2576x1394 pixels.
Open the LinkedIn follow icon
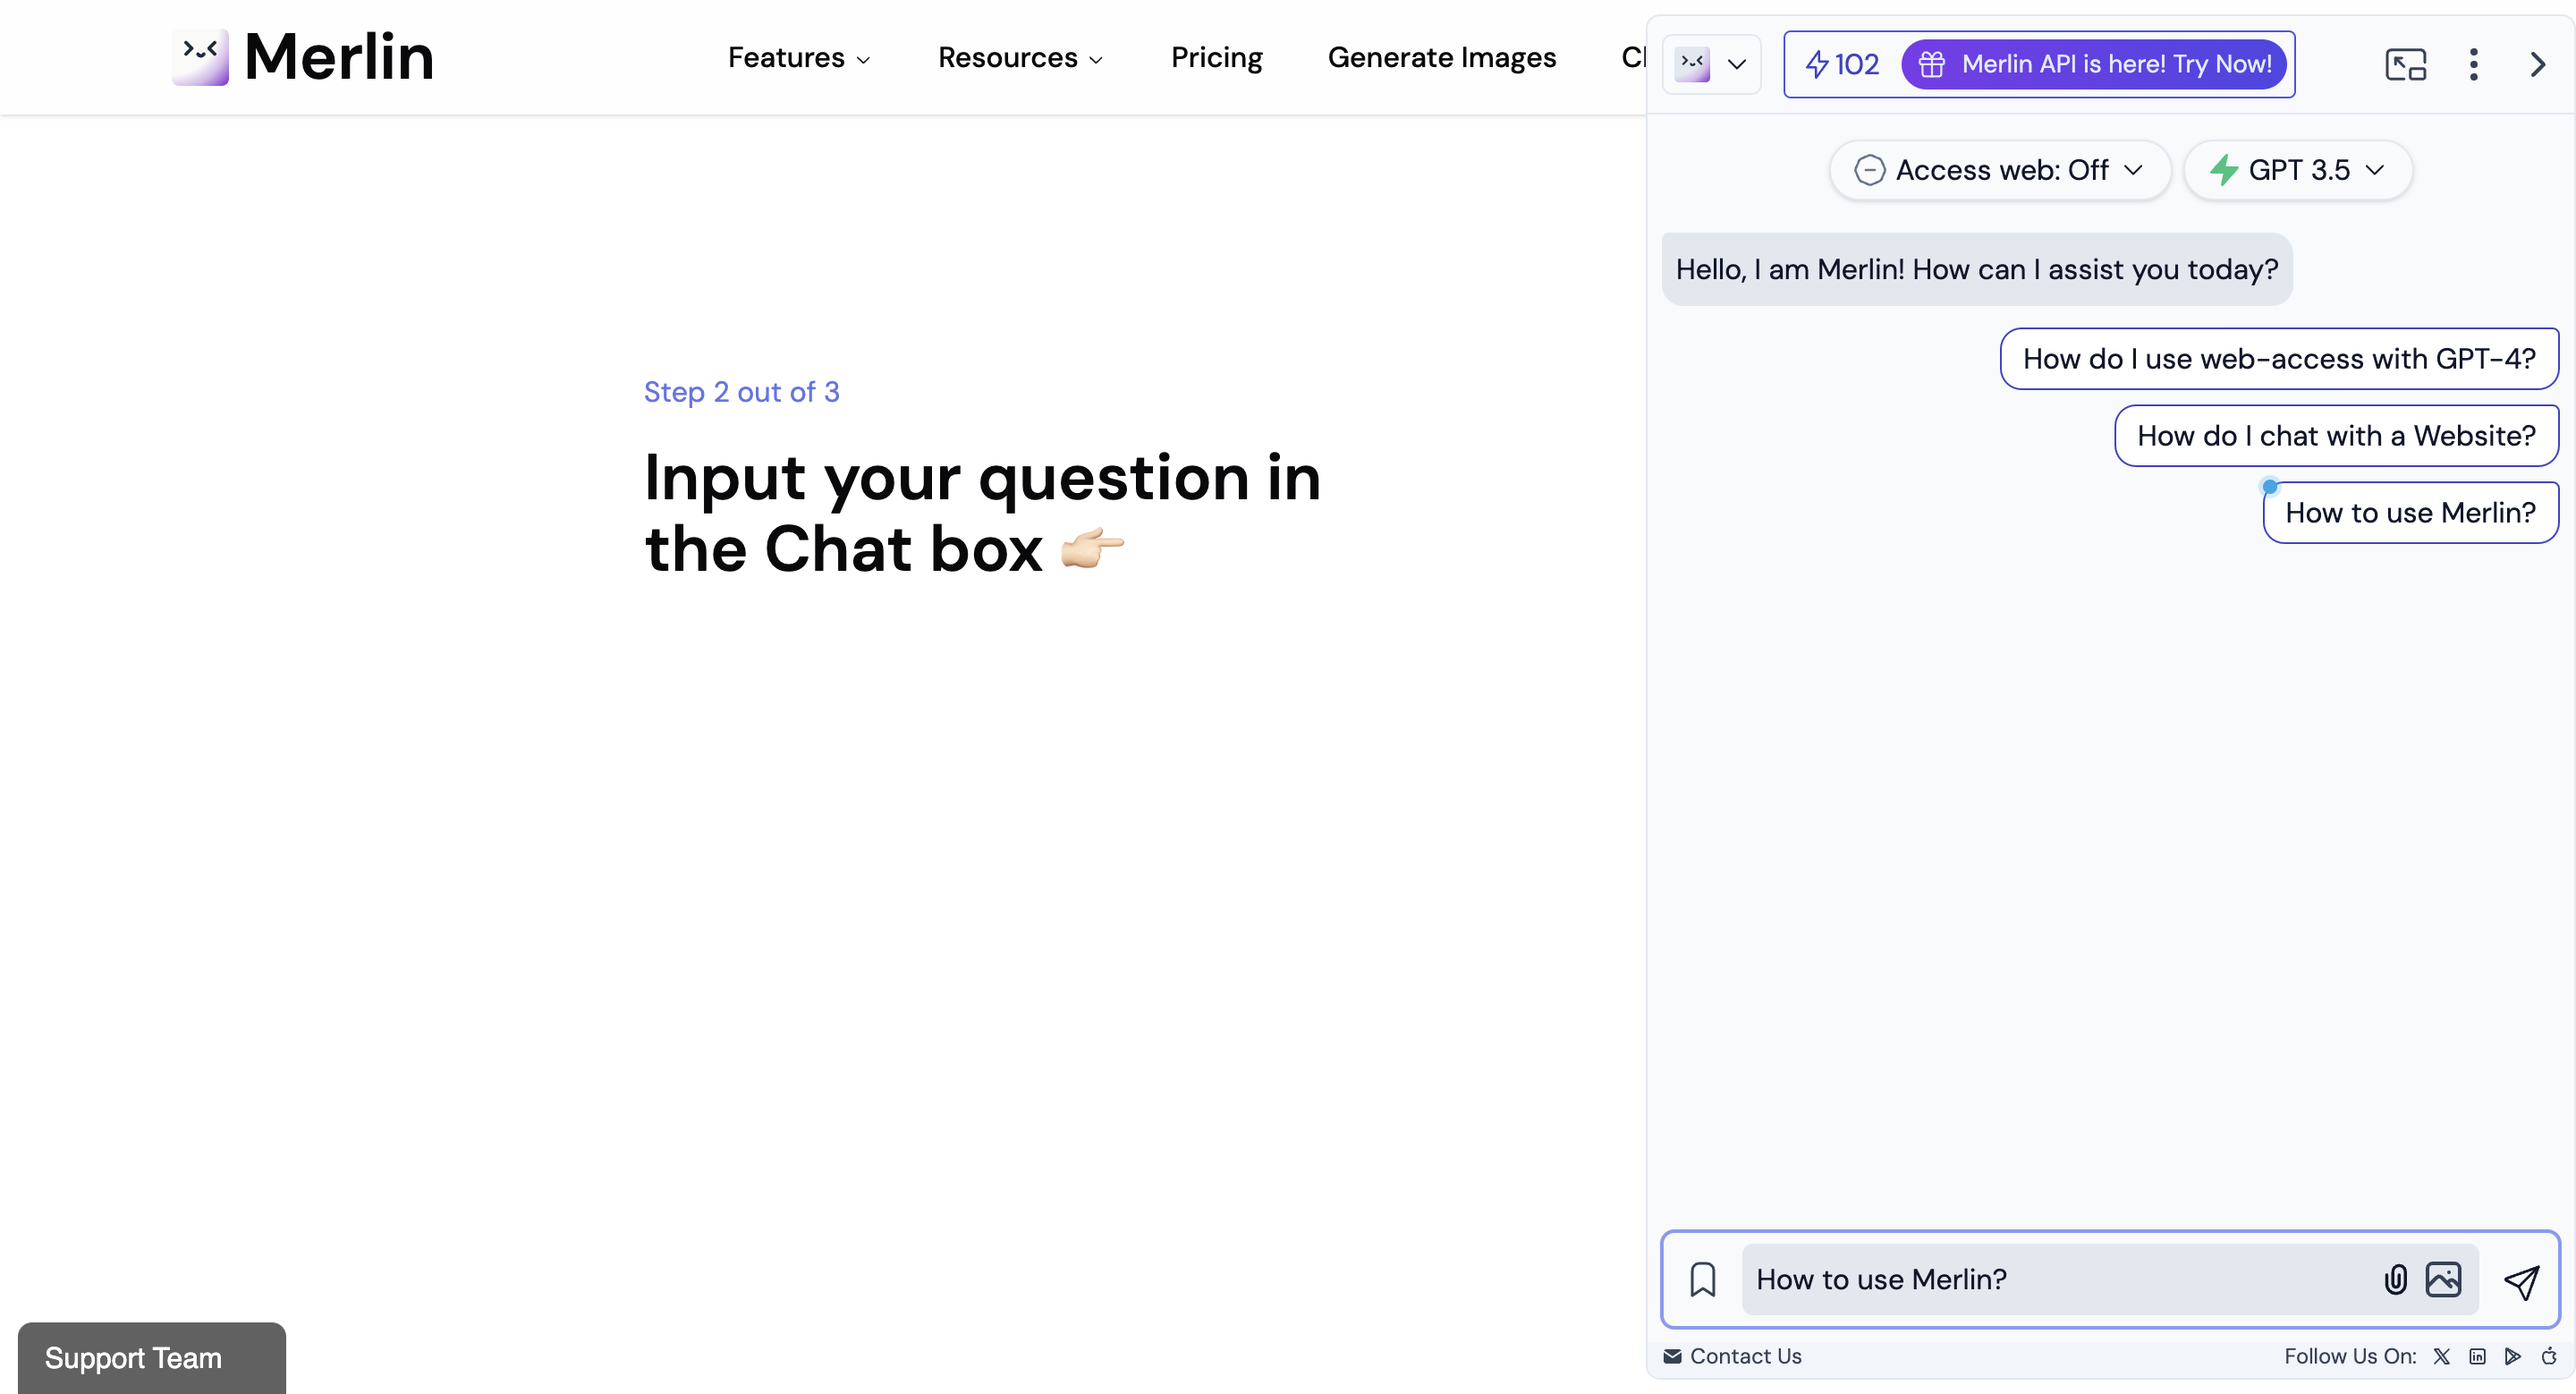pyautogui.click(x=2477, y=1356)
